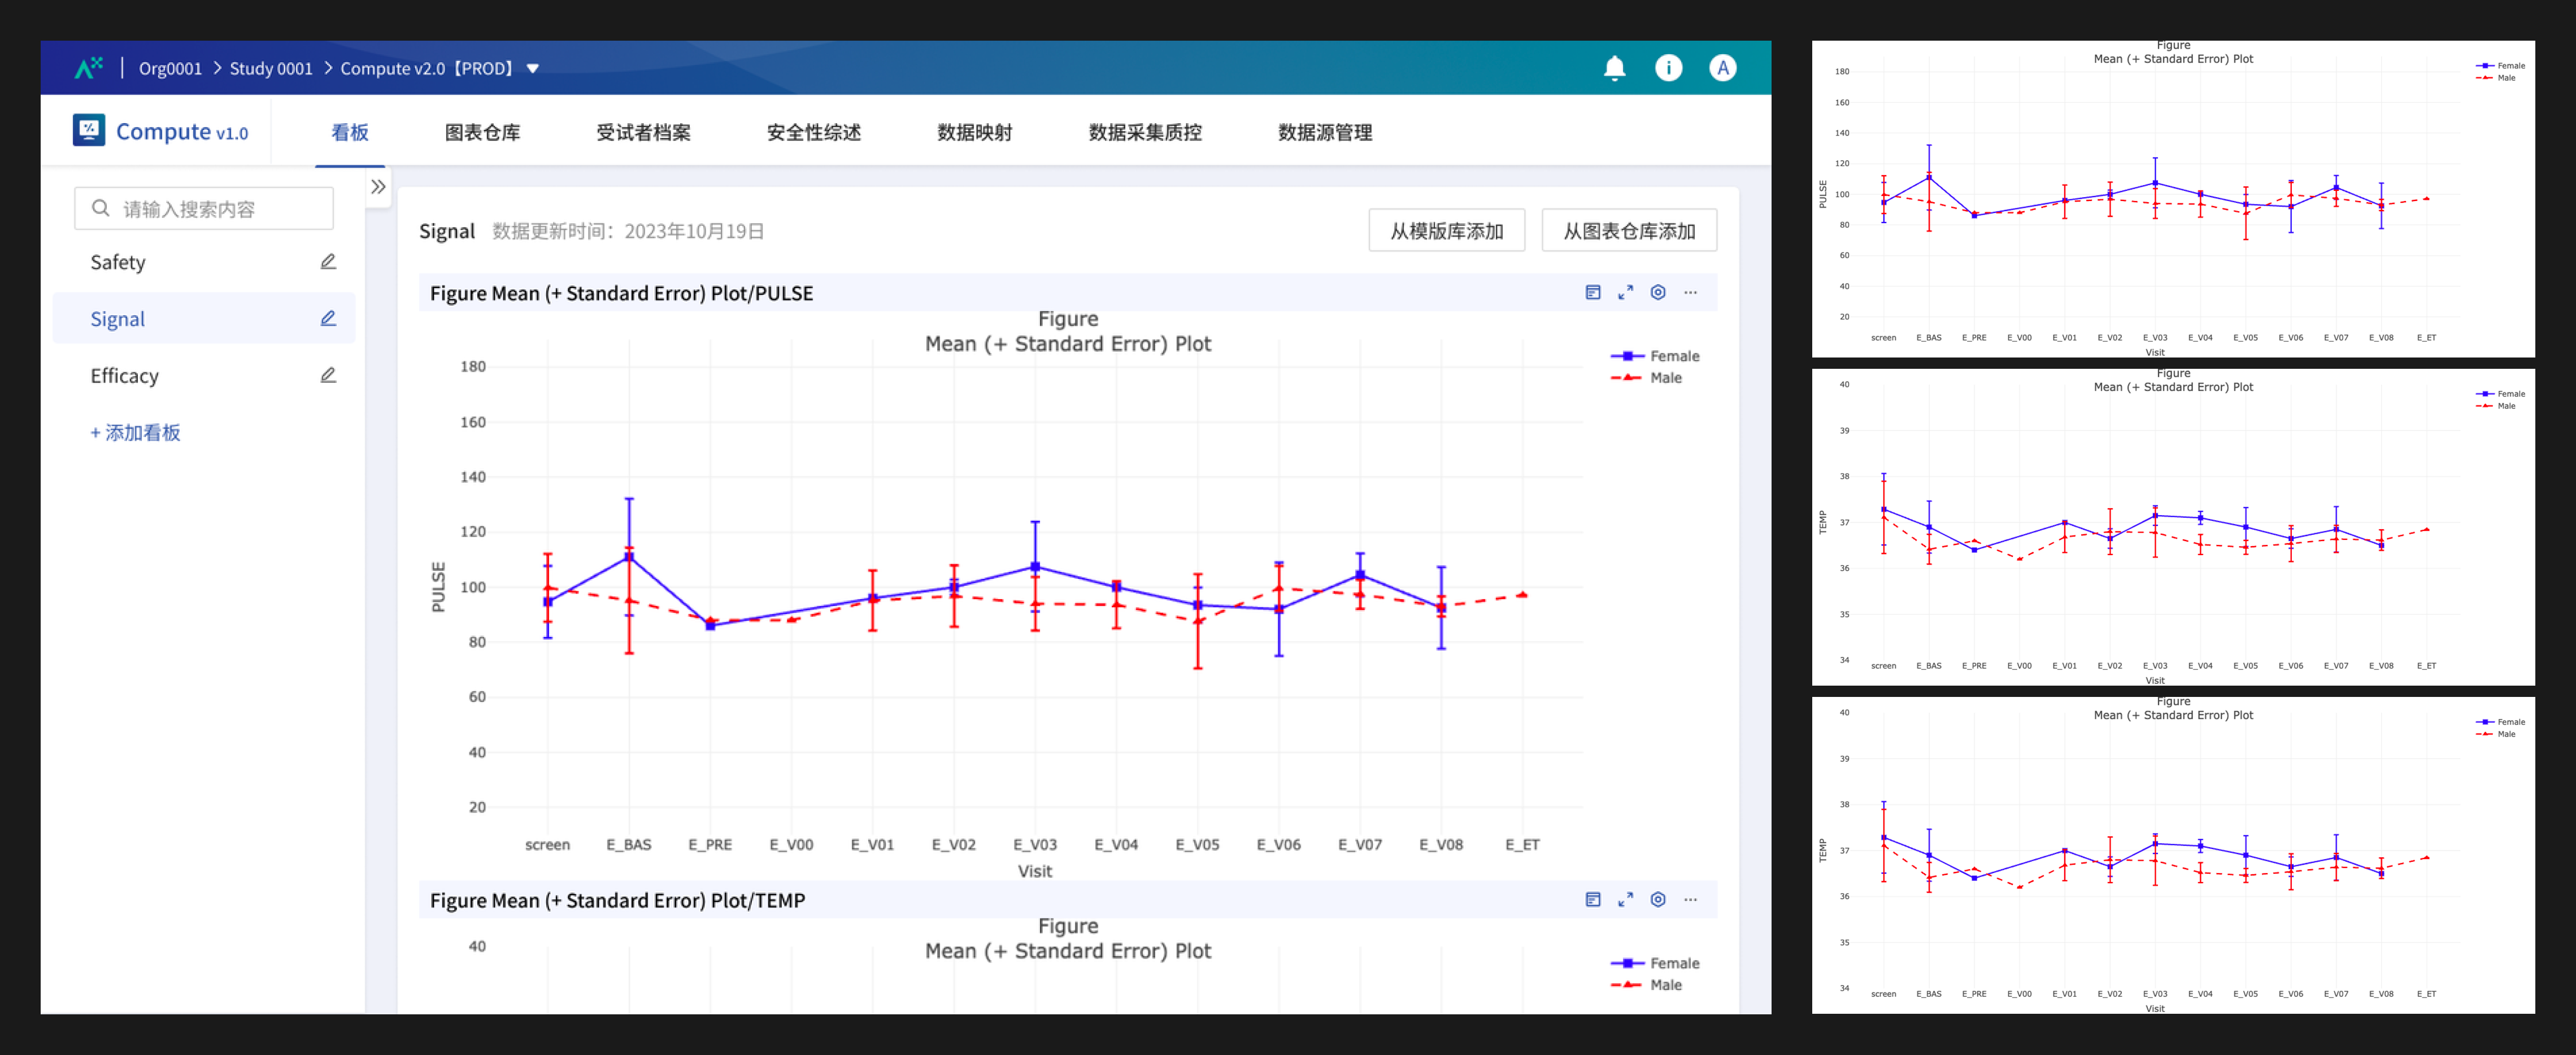Open settings icon for PULSE chart
Image resolution: width=2576 pixels, height=1055 pixels.
point(1658,293)
